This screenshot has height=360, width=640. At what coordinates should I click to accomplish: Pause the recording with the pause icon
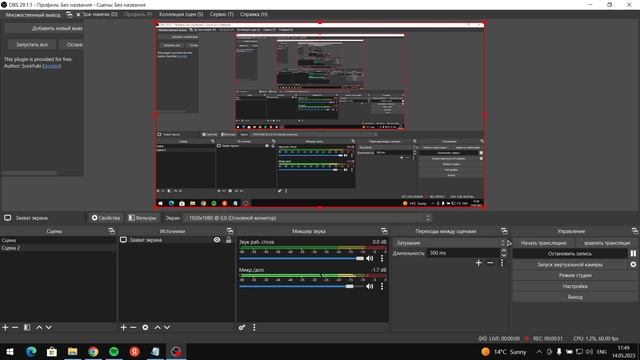(x=633, y=253)
